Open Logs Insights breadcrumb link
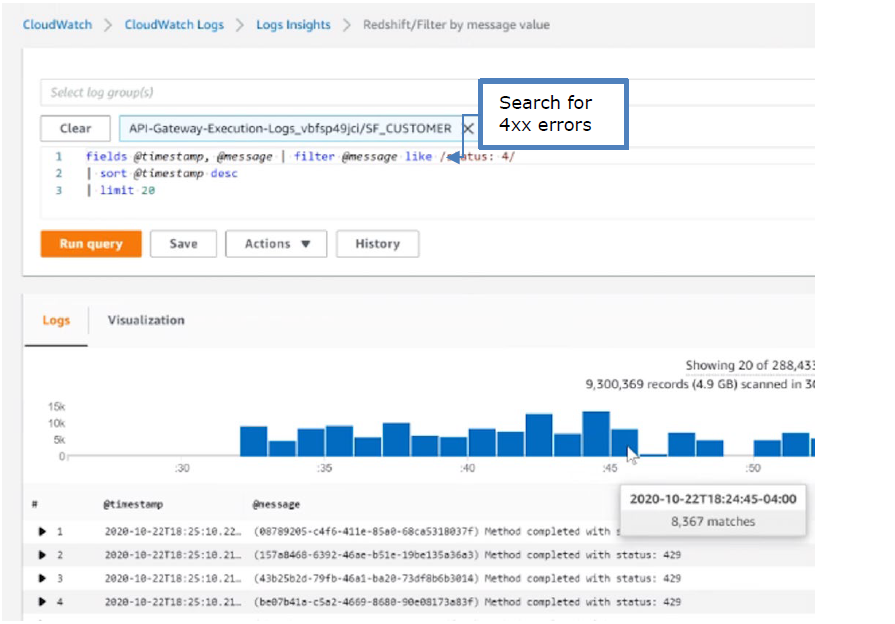This screenshot has width=895, height=624. (x=293, y=25)
